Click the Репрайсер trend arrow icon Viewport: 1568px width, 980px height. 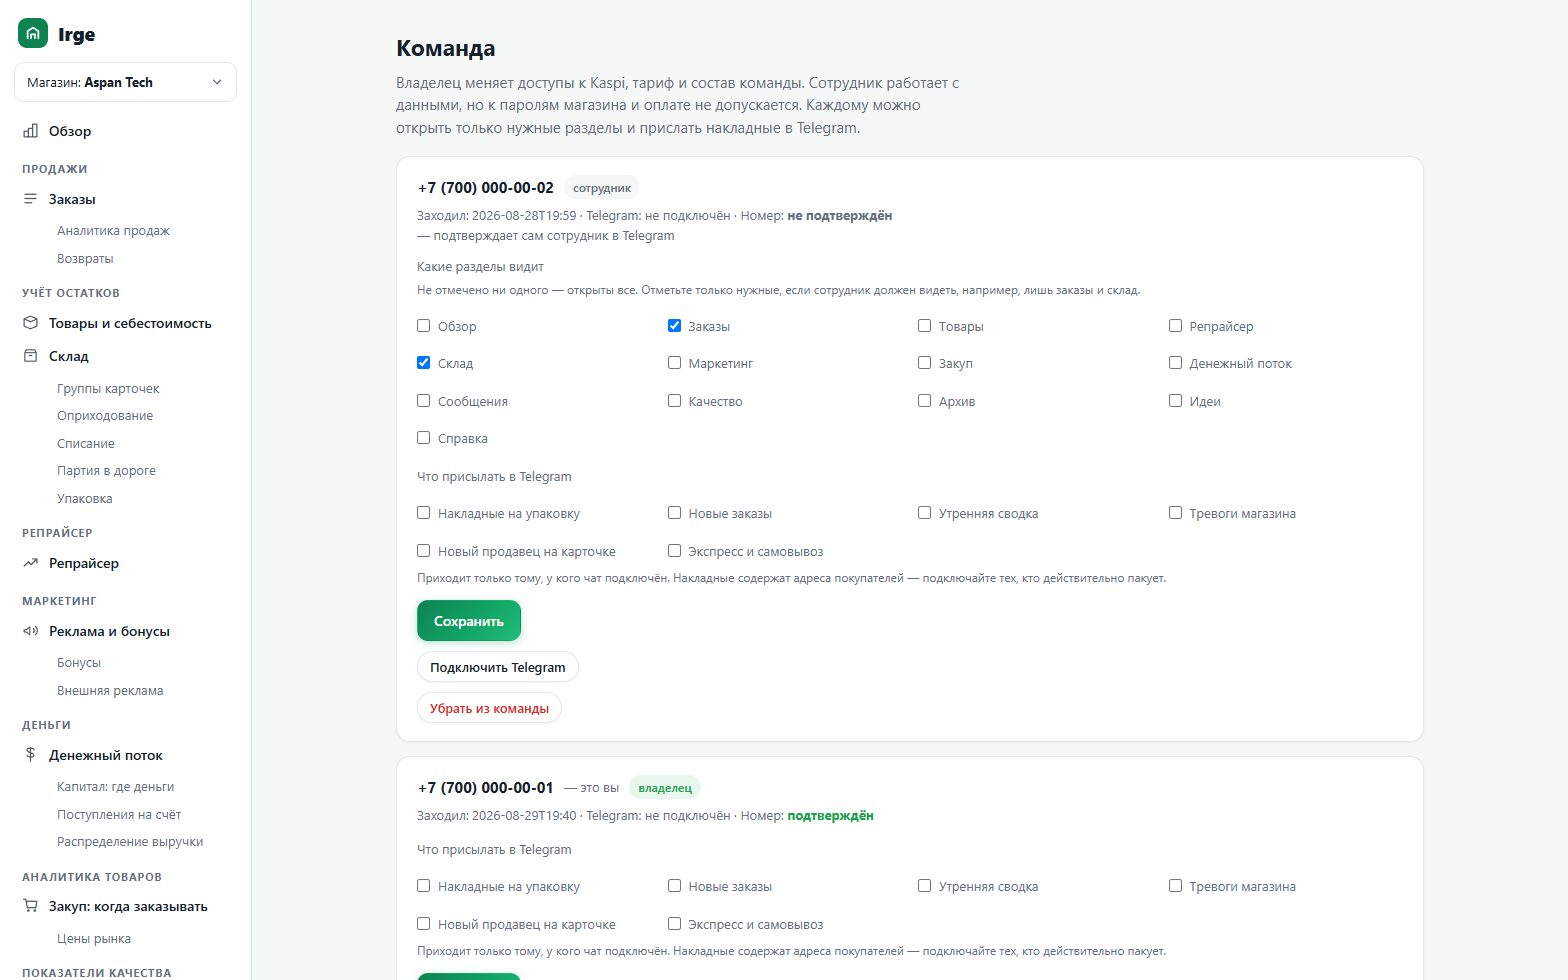point(30,563)
